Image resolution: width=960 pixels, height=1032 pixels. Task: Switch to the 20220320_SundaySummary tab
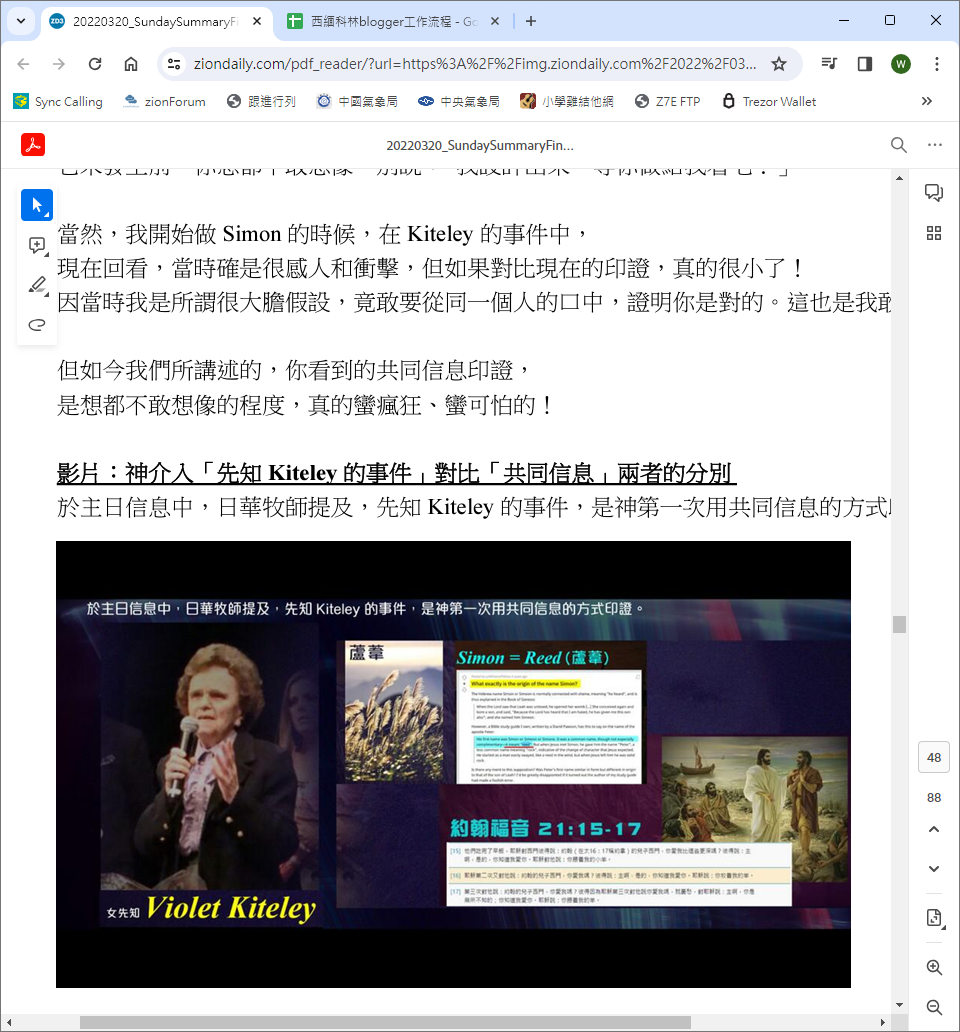(156, 21)
